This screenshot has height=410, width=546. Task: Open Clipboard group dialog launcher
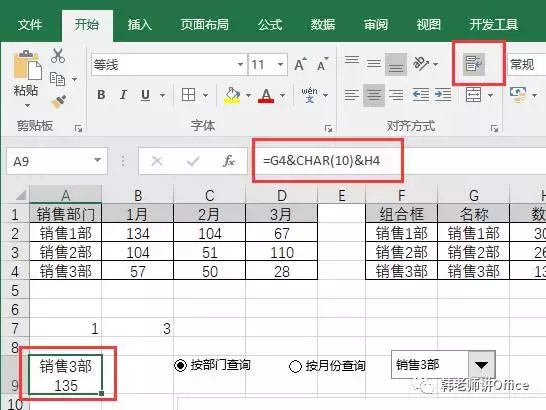click(78, 129)
